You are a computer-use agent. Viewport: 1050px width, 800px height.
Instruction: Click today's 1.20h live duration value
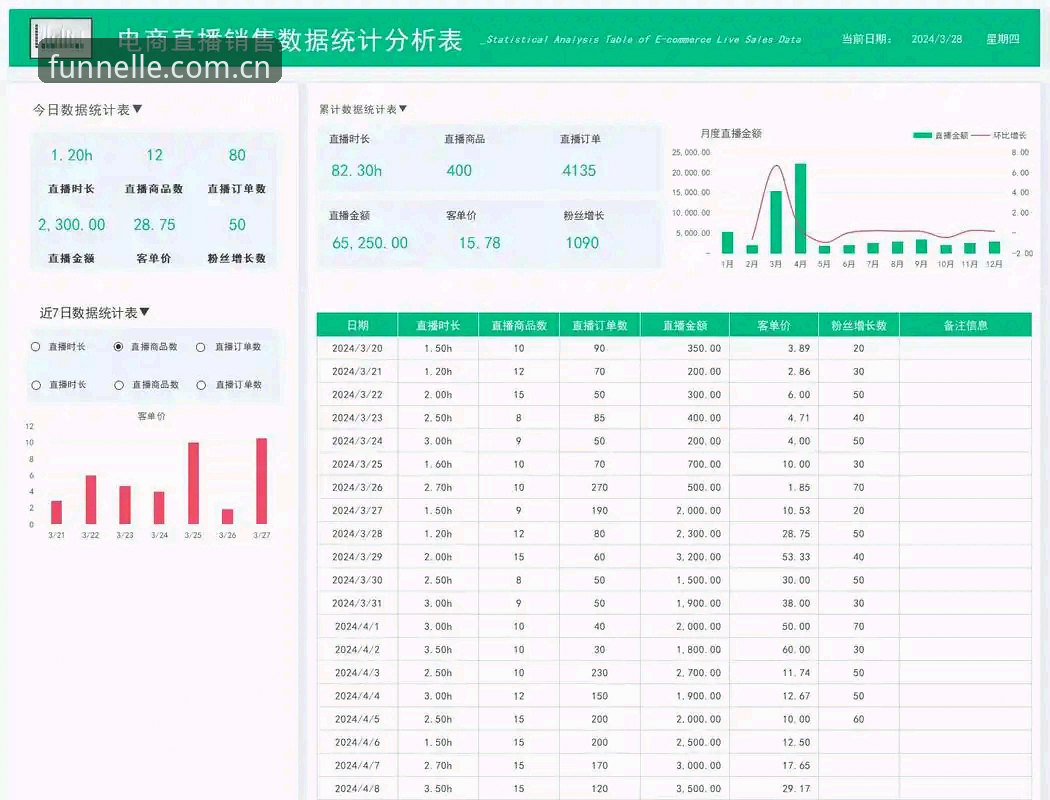click(72, 155)
